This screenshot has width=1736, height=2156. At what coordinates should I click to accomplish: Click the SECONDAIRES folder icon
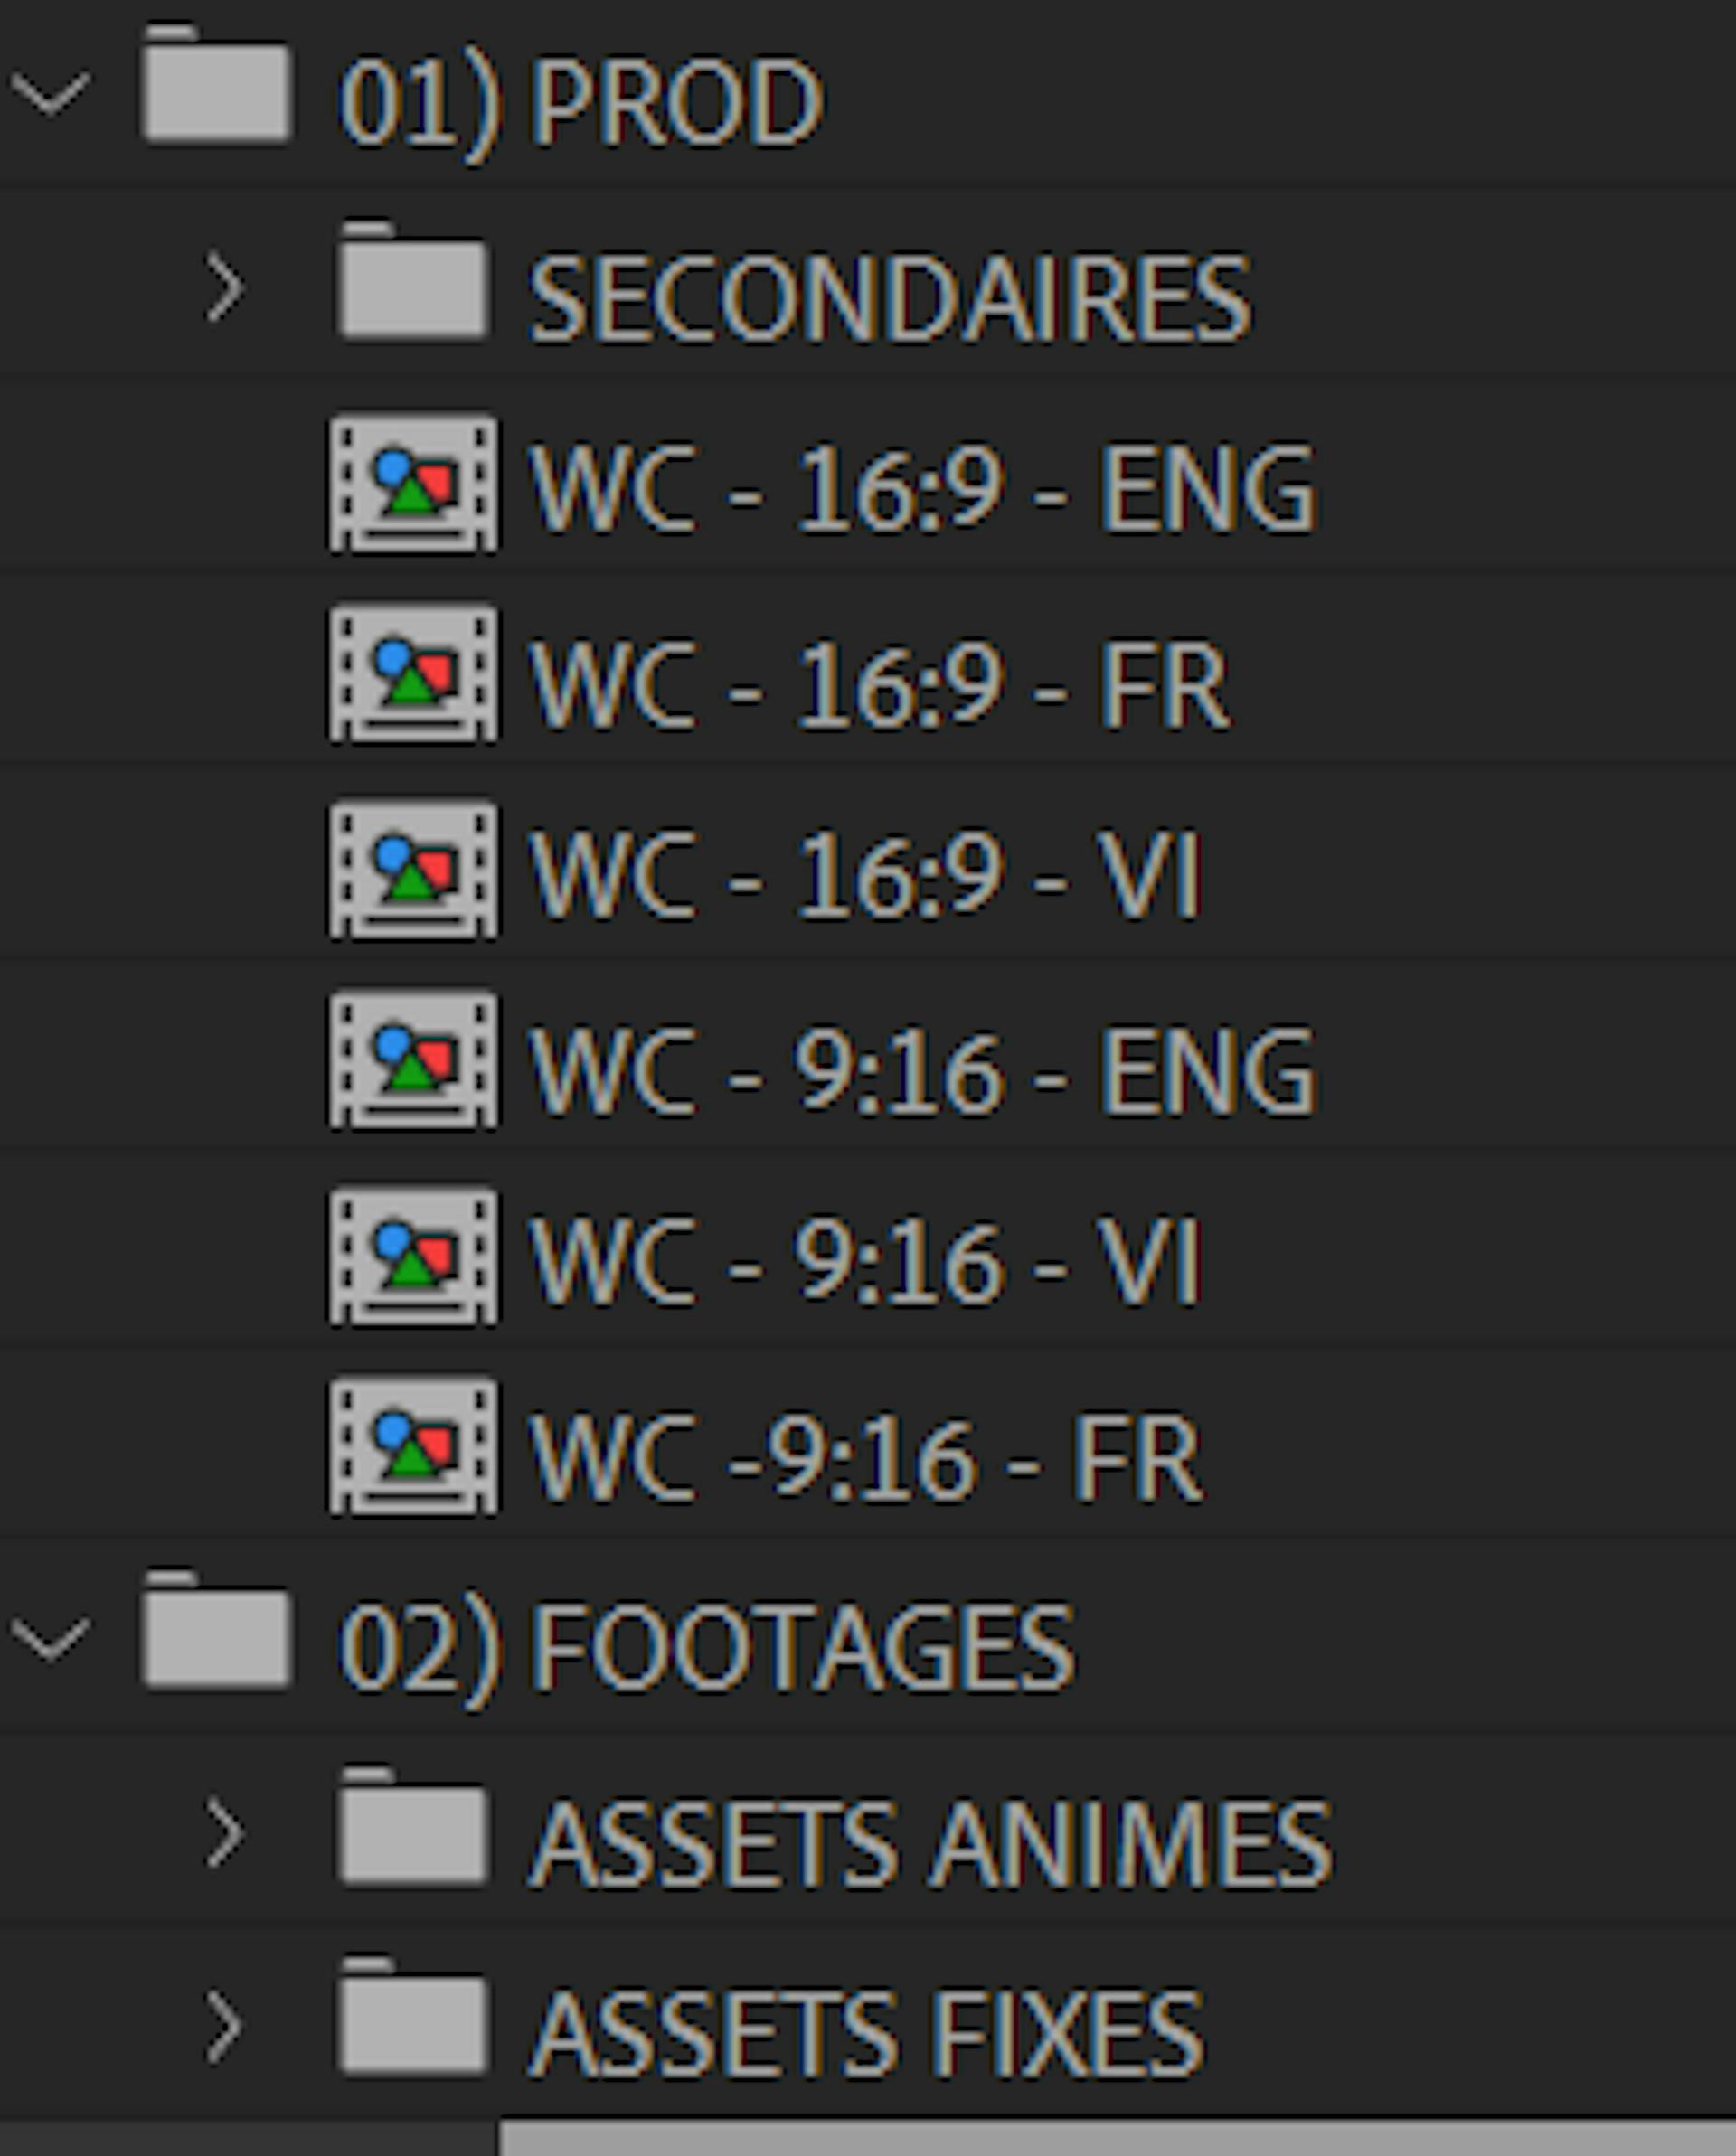click(x=413, y=285)
